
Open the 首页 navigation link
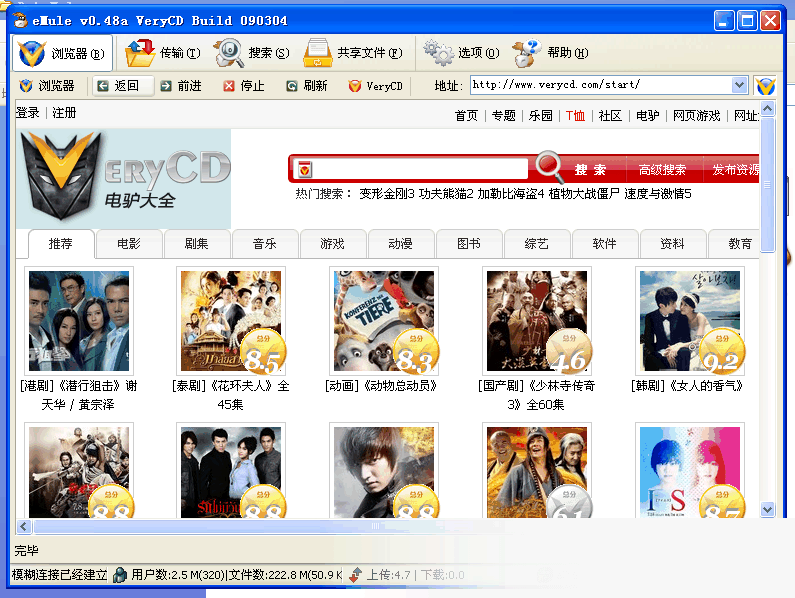pyautogui.click(x=466, y=116)
